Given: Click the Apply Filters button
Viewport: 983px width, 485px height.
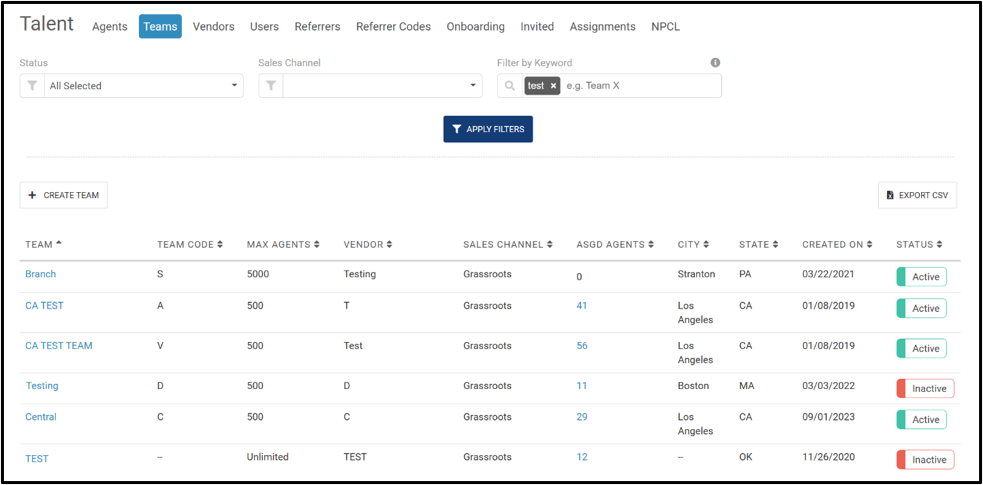Looking at the screenshot, I should 488,129.
